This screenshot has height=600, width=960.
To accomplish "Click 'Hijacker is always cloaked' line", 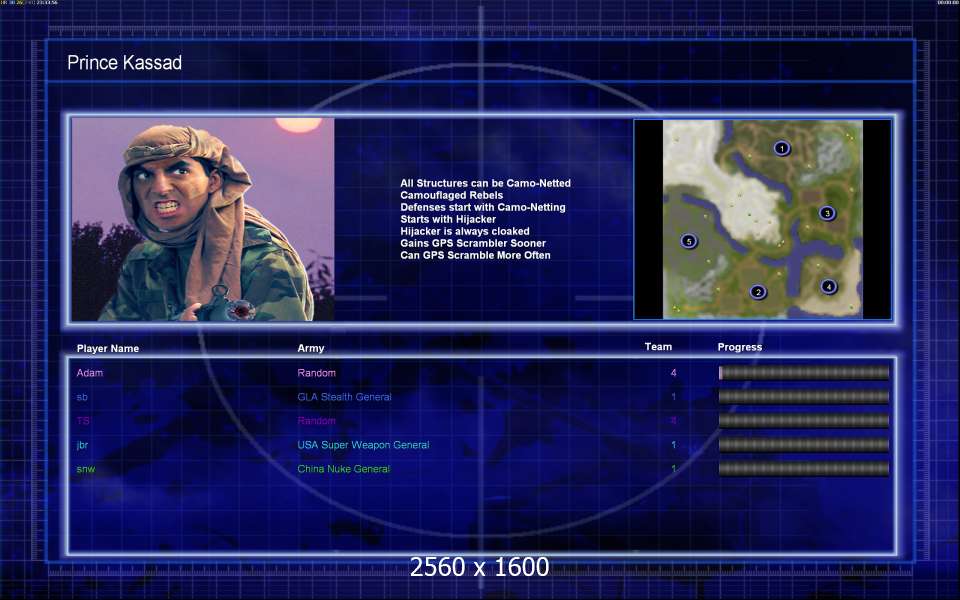I will [465, 231].
